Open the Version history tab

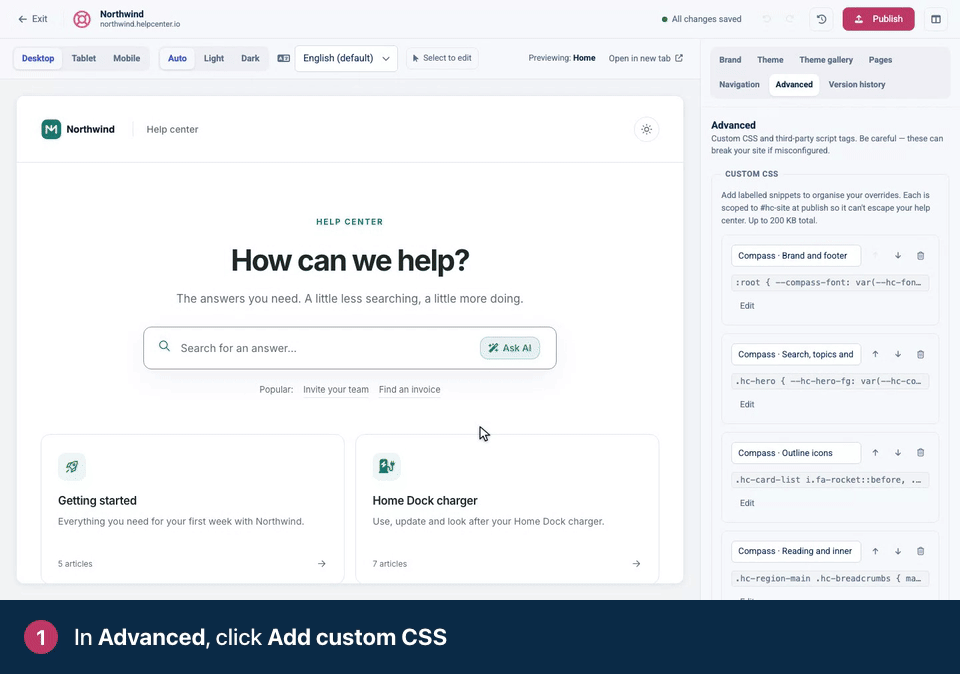click(x=857, y=84)
